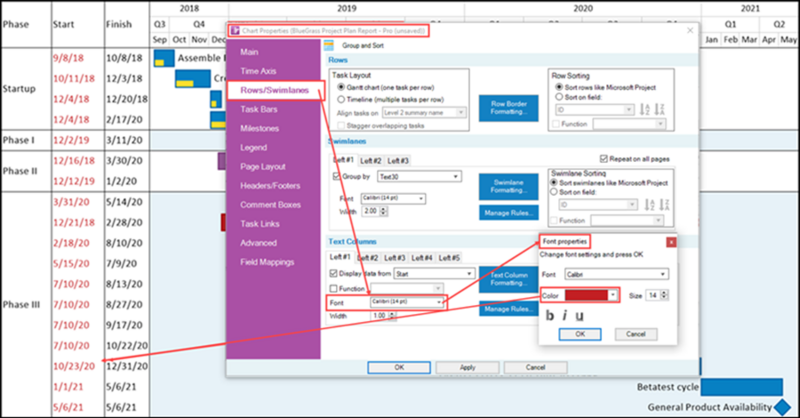Open Text Columns Font Calibri dropdown

click(x=407, y=302)
